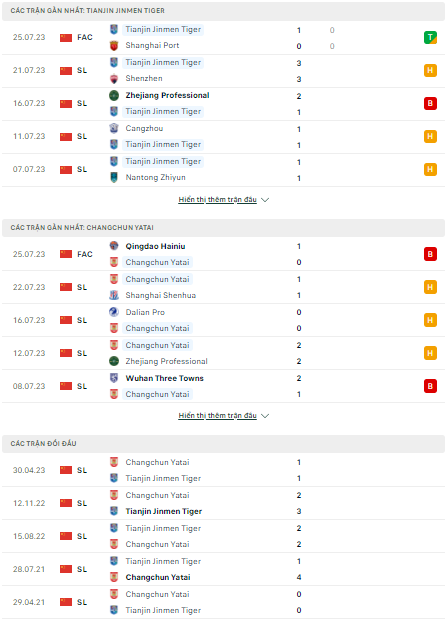Click the orange H badge for Dalian Pro match

tap(430, 320)
